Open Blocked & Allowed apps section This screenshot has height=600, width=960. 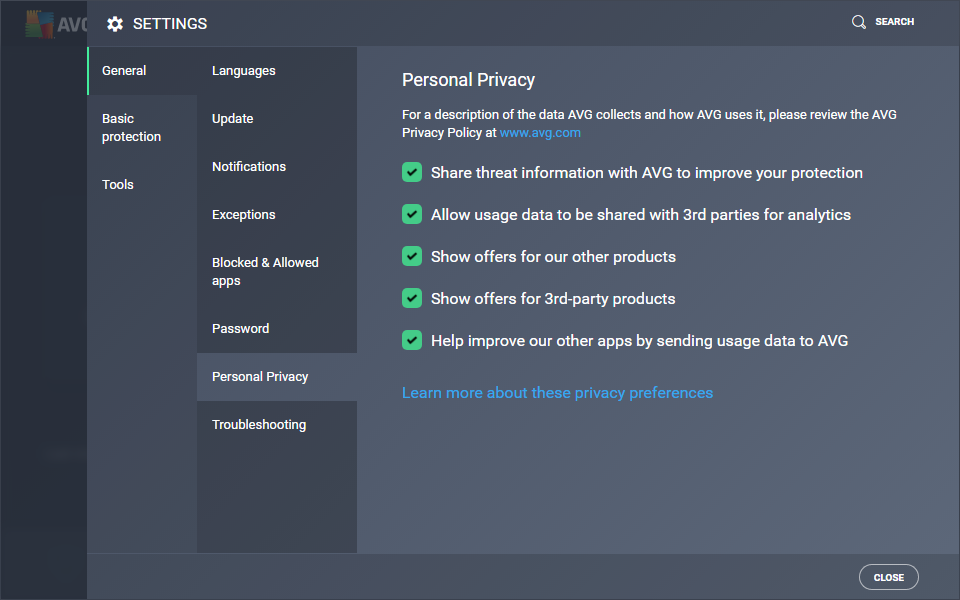click(265, 272)
